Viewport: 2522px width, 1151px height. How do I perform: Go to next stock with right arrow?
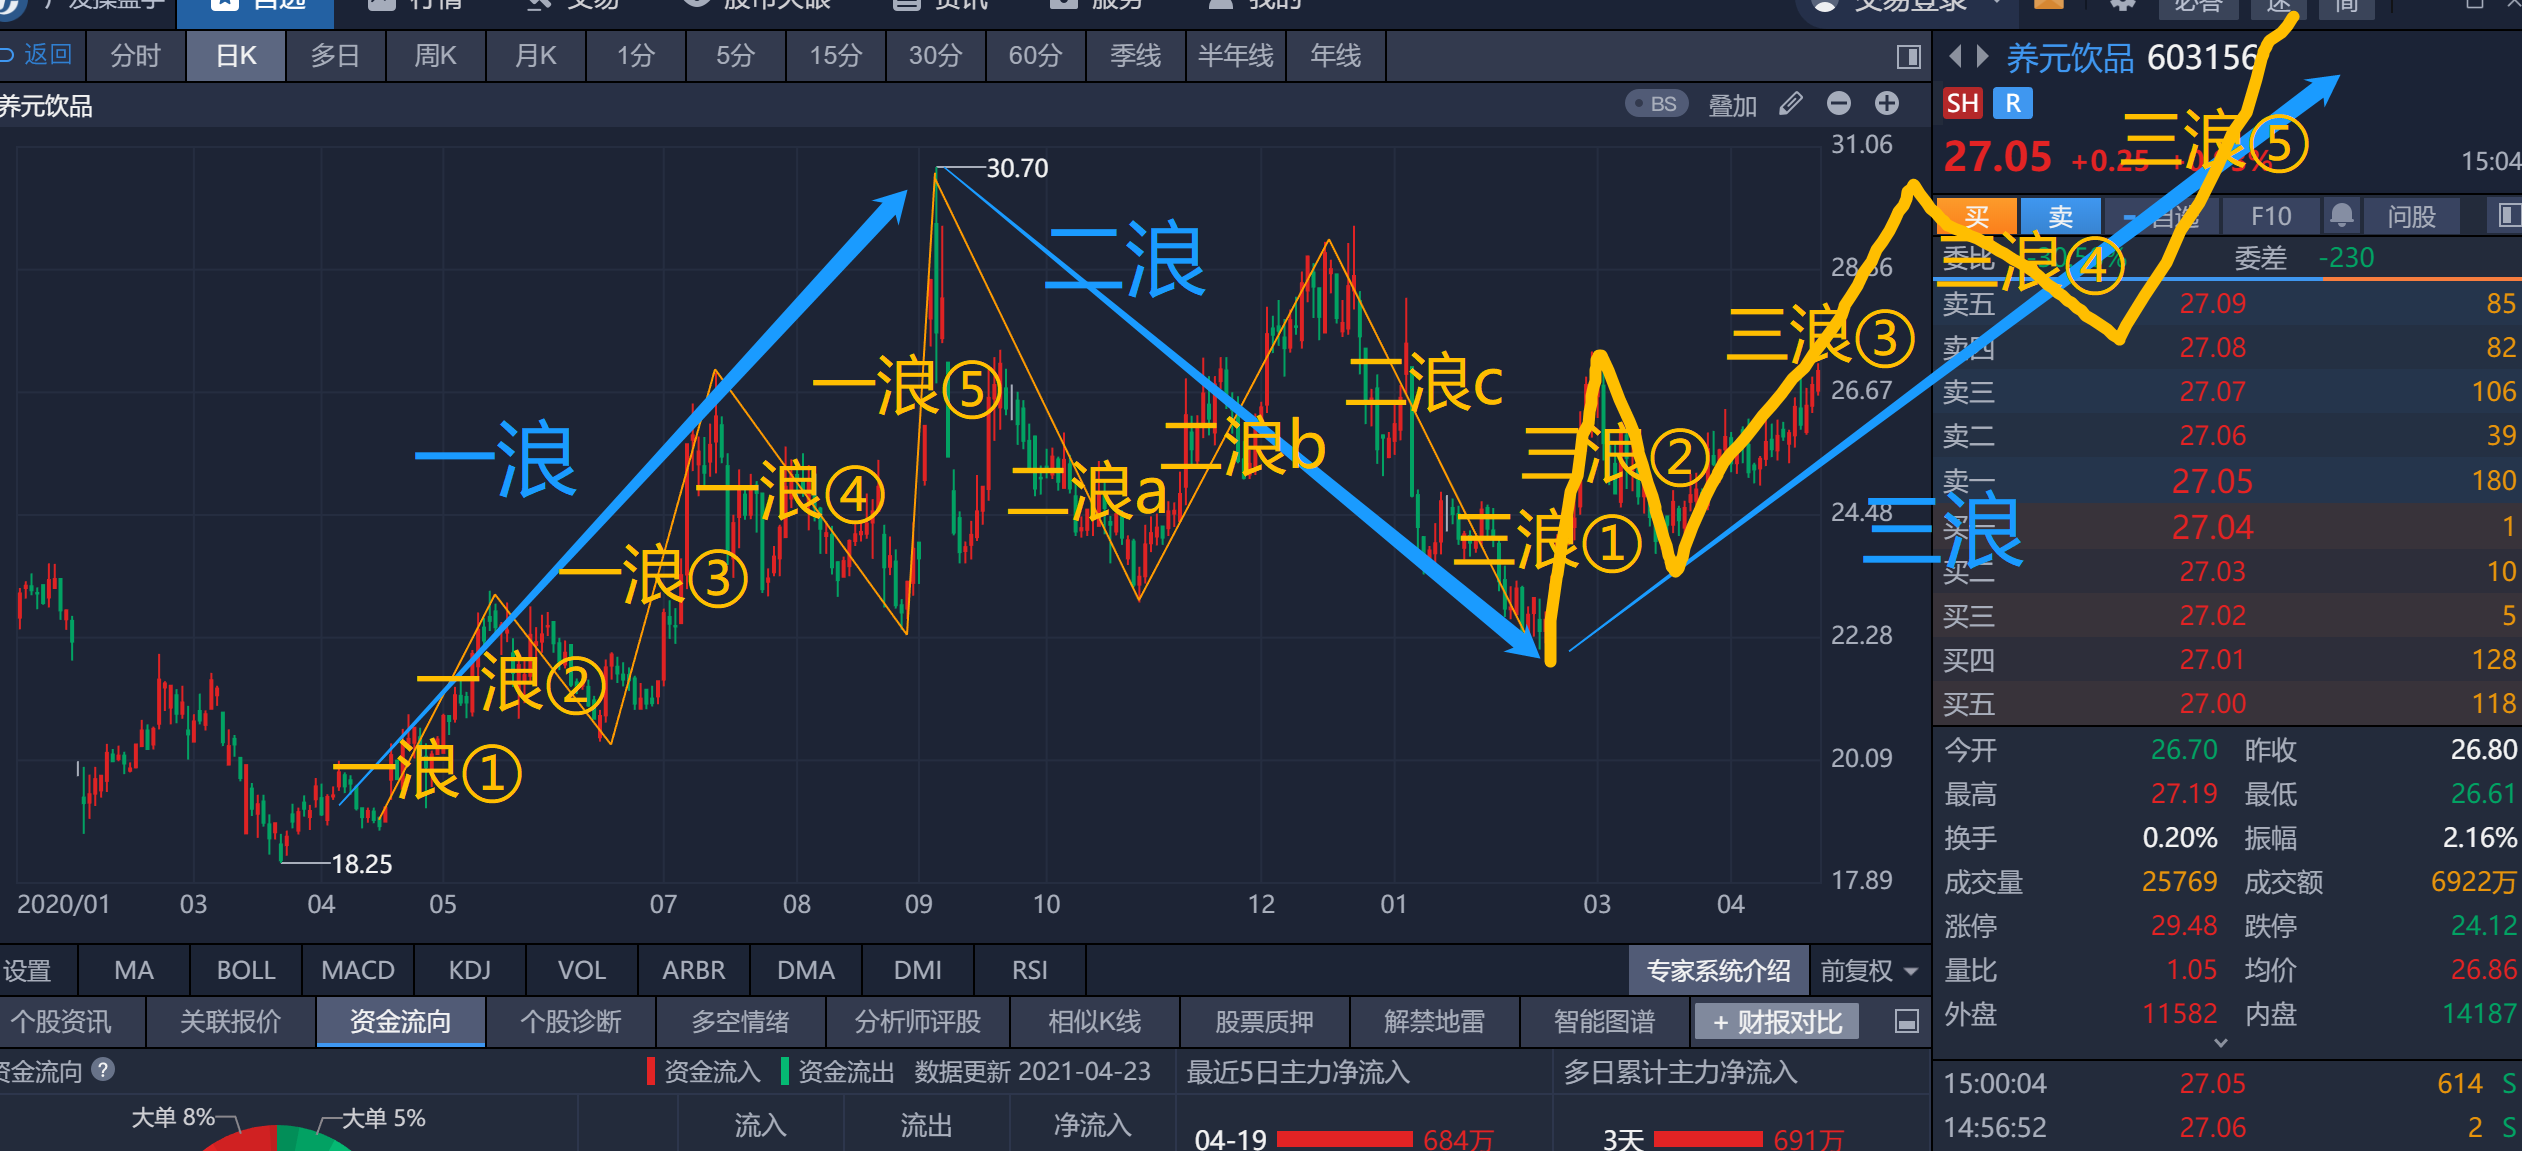tap(1982, 56)
